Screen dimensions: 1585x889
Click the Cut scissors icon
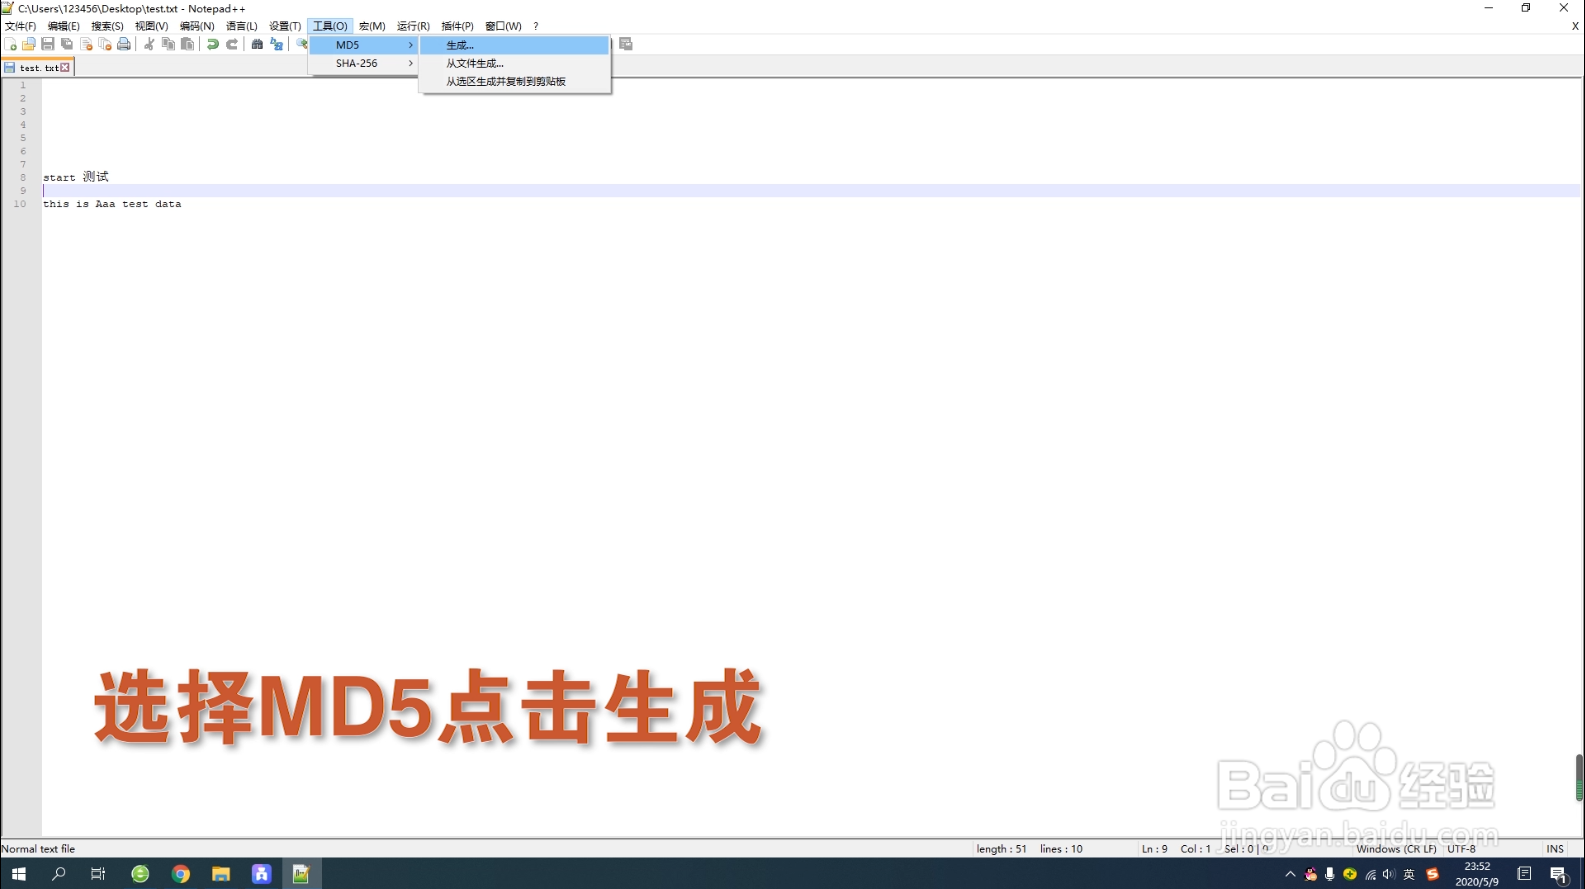click(x=149, y=44)
